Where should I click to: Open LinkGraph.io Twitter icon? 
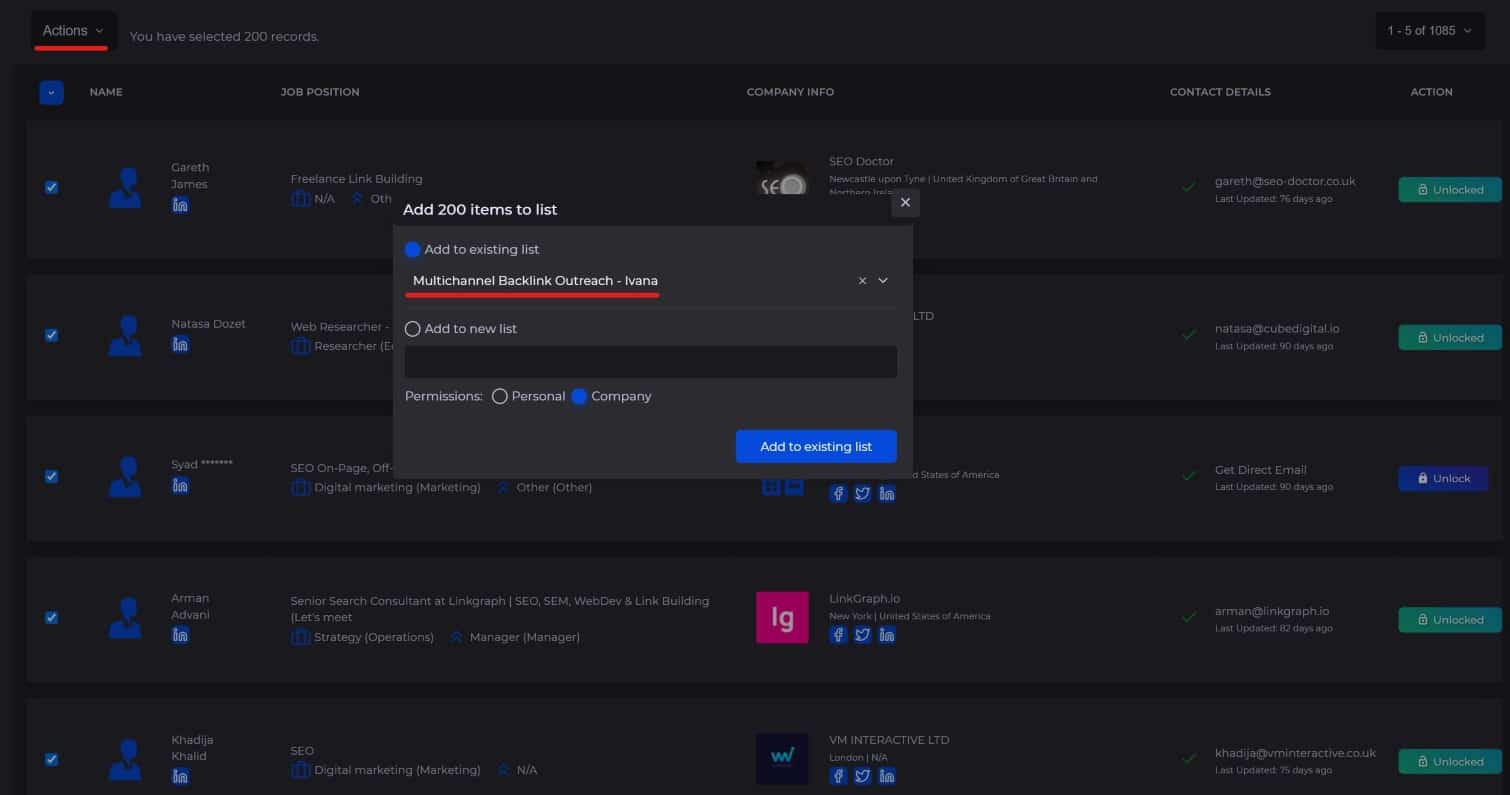click(862, 635)
